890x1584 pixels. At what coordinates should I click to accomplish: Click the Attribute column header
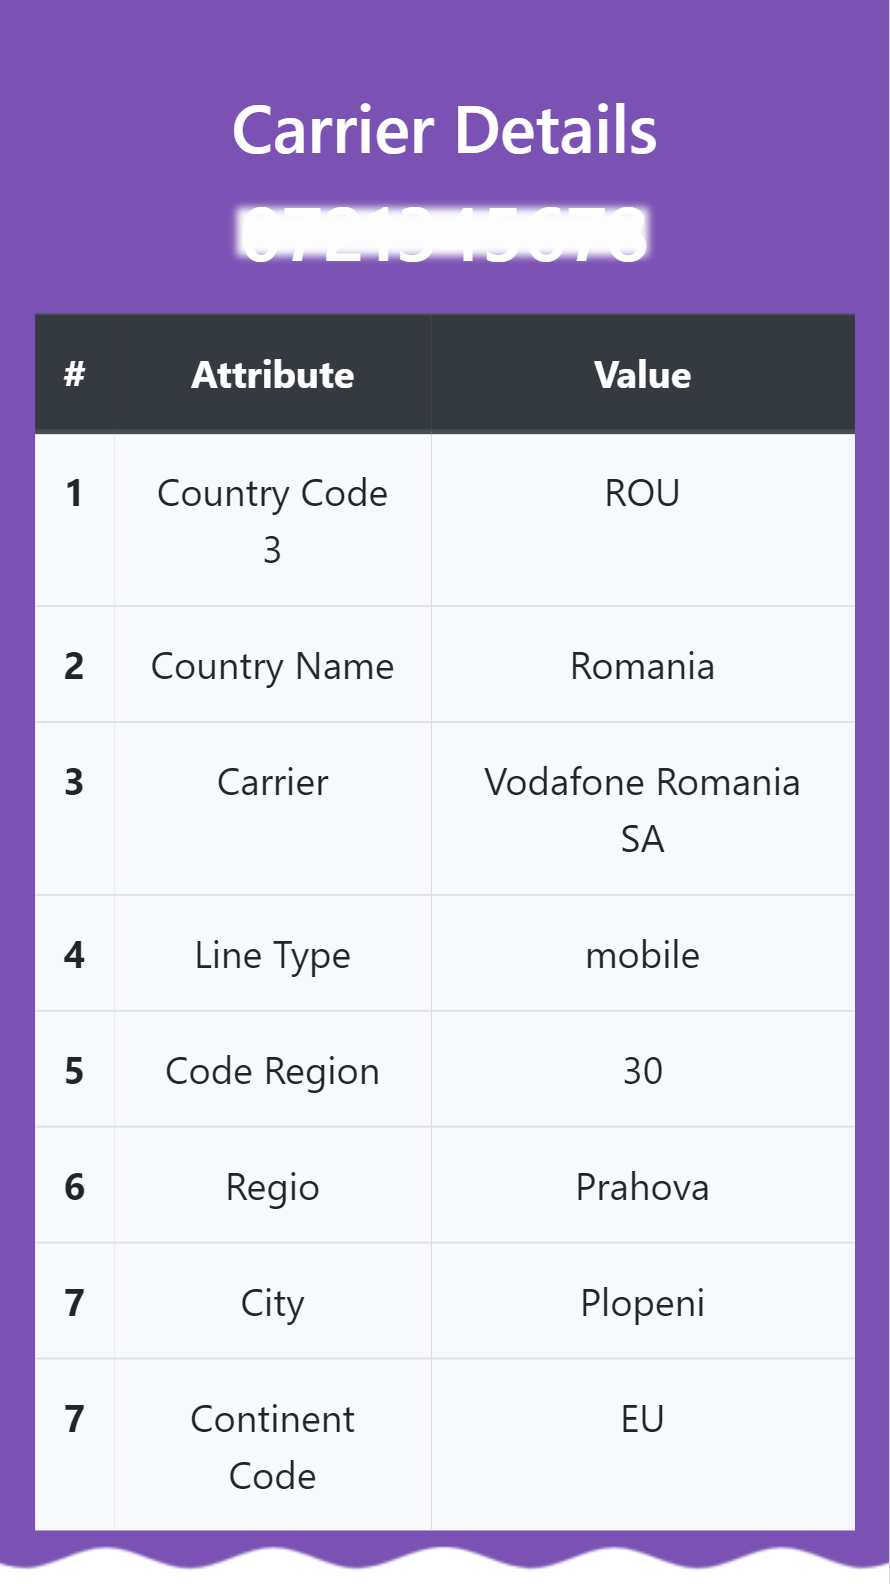click(x=273, y=375)
